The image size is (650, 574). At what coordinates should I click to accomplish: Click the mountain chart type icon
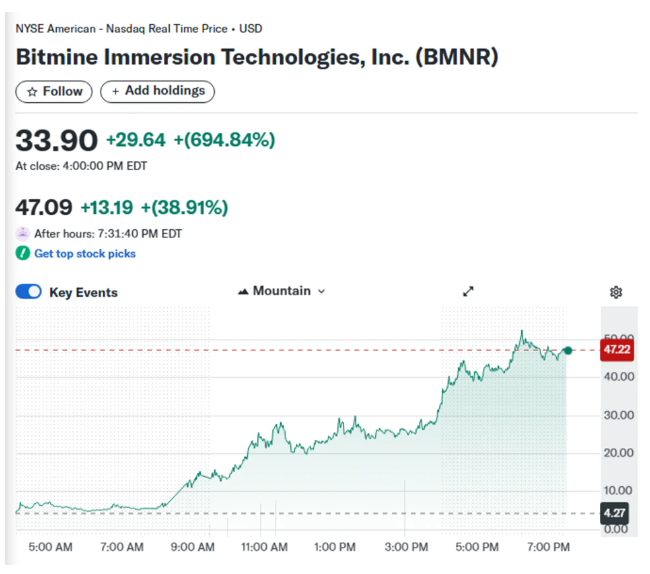tap(243, 291)
